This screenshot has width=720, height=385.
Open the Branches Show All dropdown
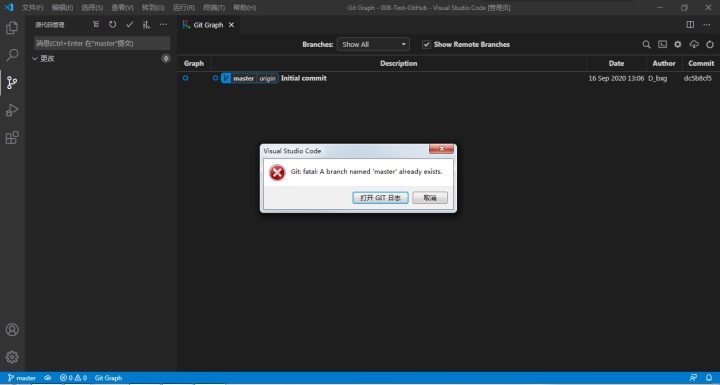point(373,45)
